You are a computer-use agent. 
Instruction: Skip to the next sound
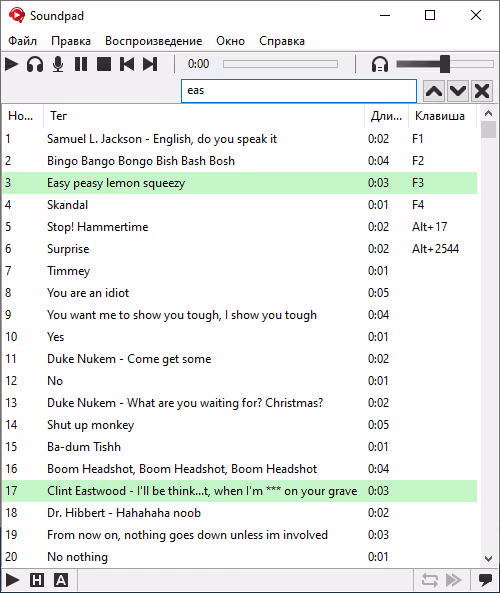(150, 64)
